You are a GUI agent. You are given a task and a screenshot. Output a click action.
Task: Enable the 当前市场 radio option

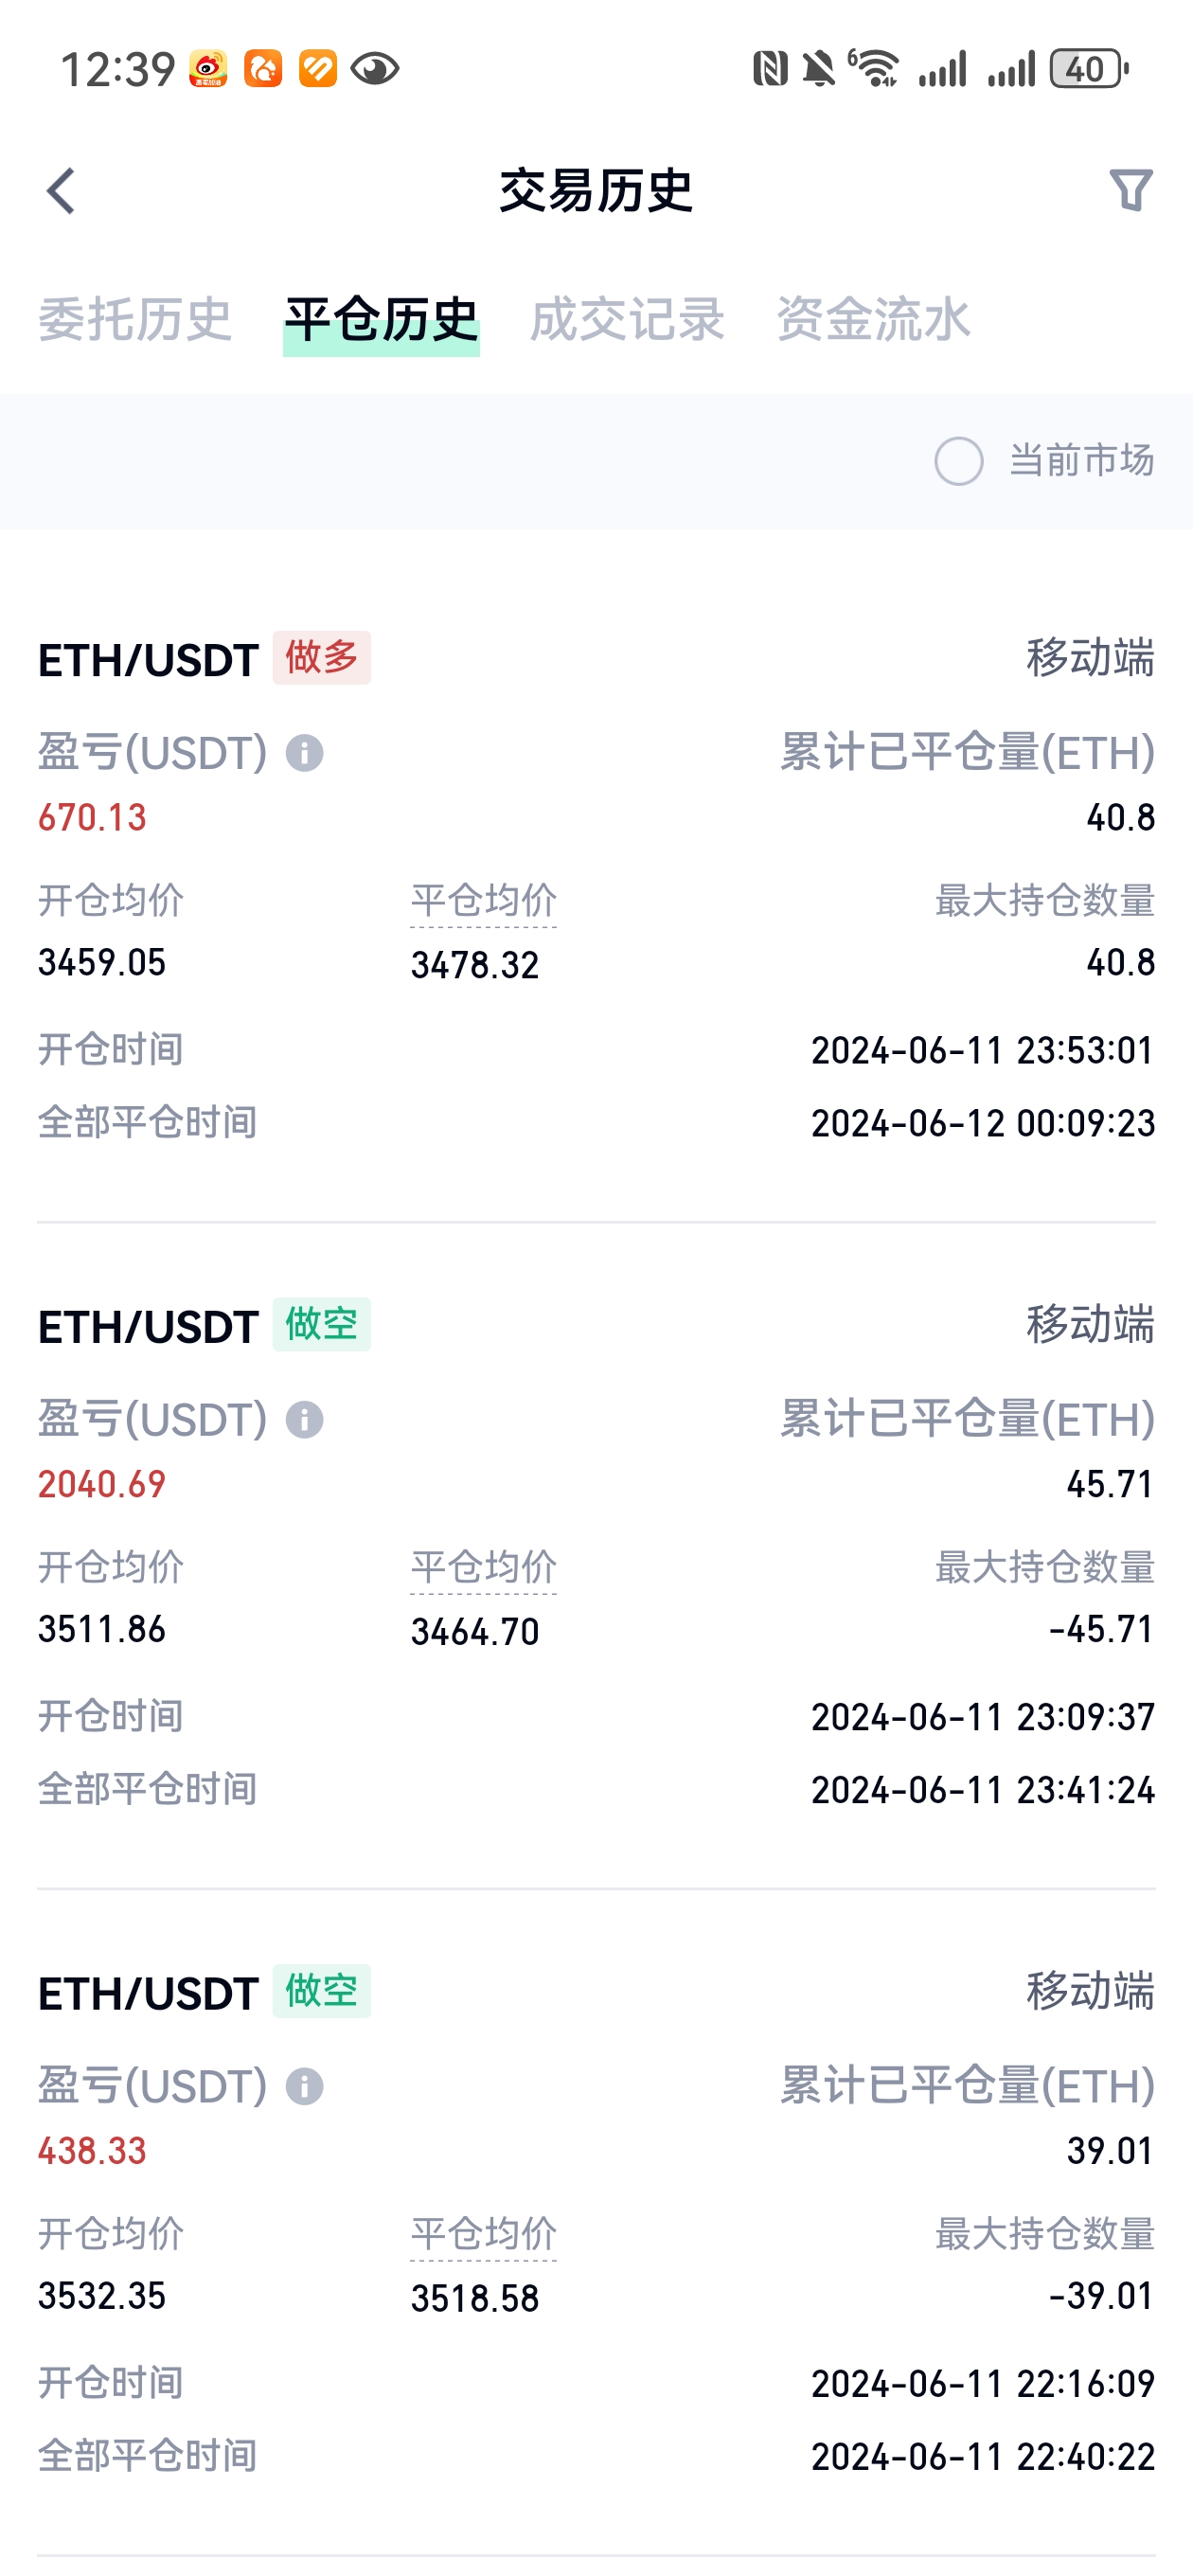(958, 461)
